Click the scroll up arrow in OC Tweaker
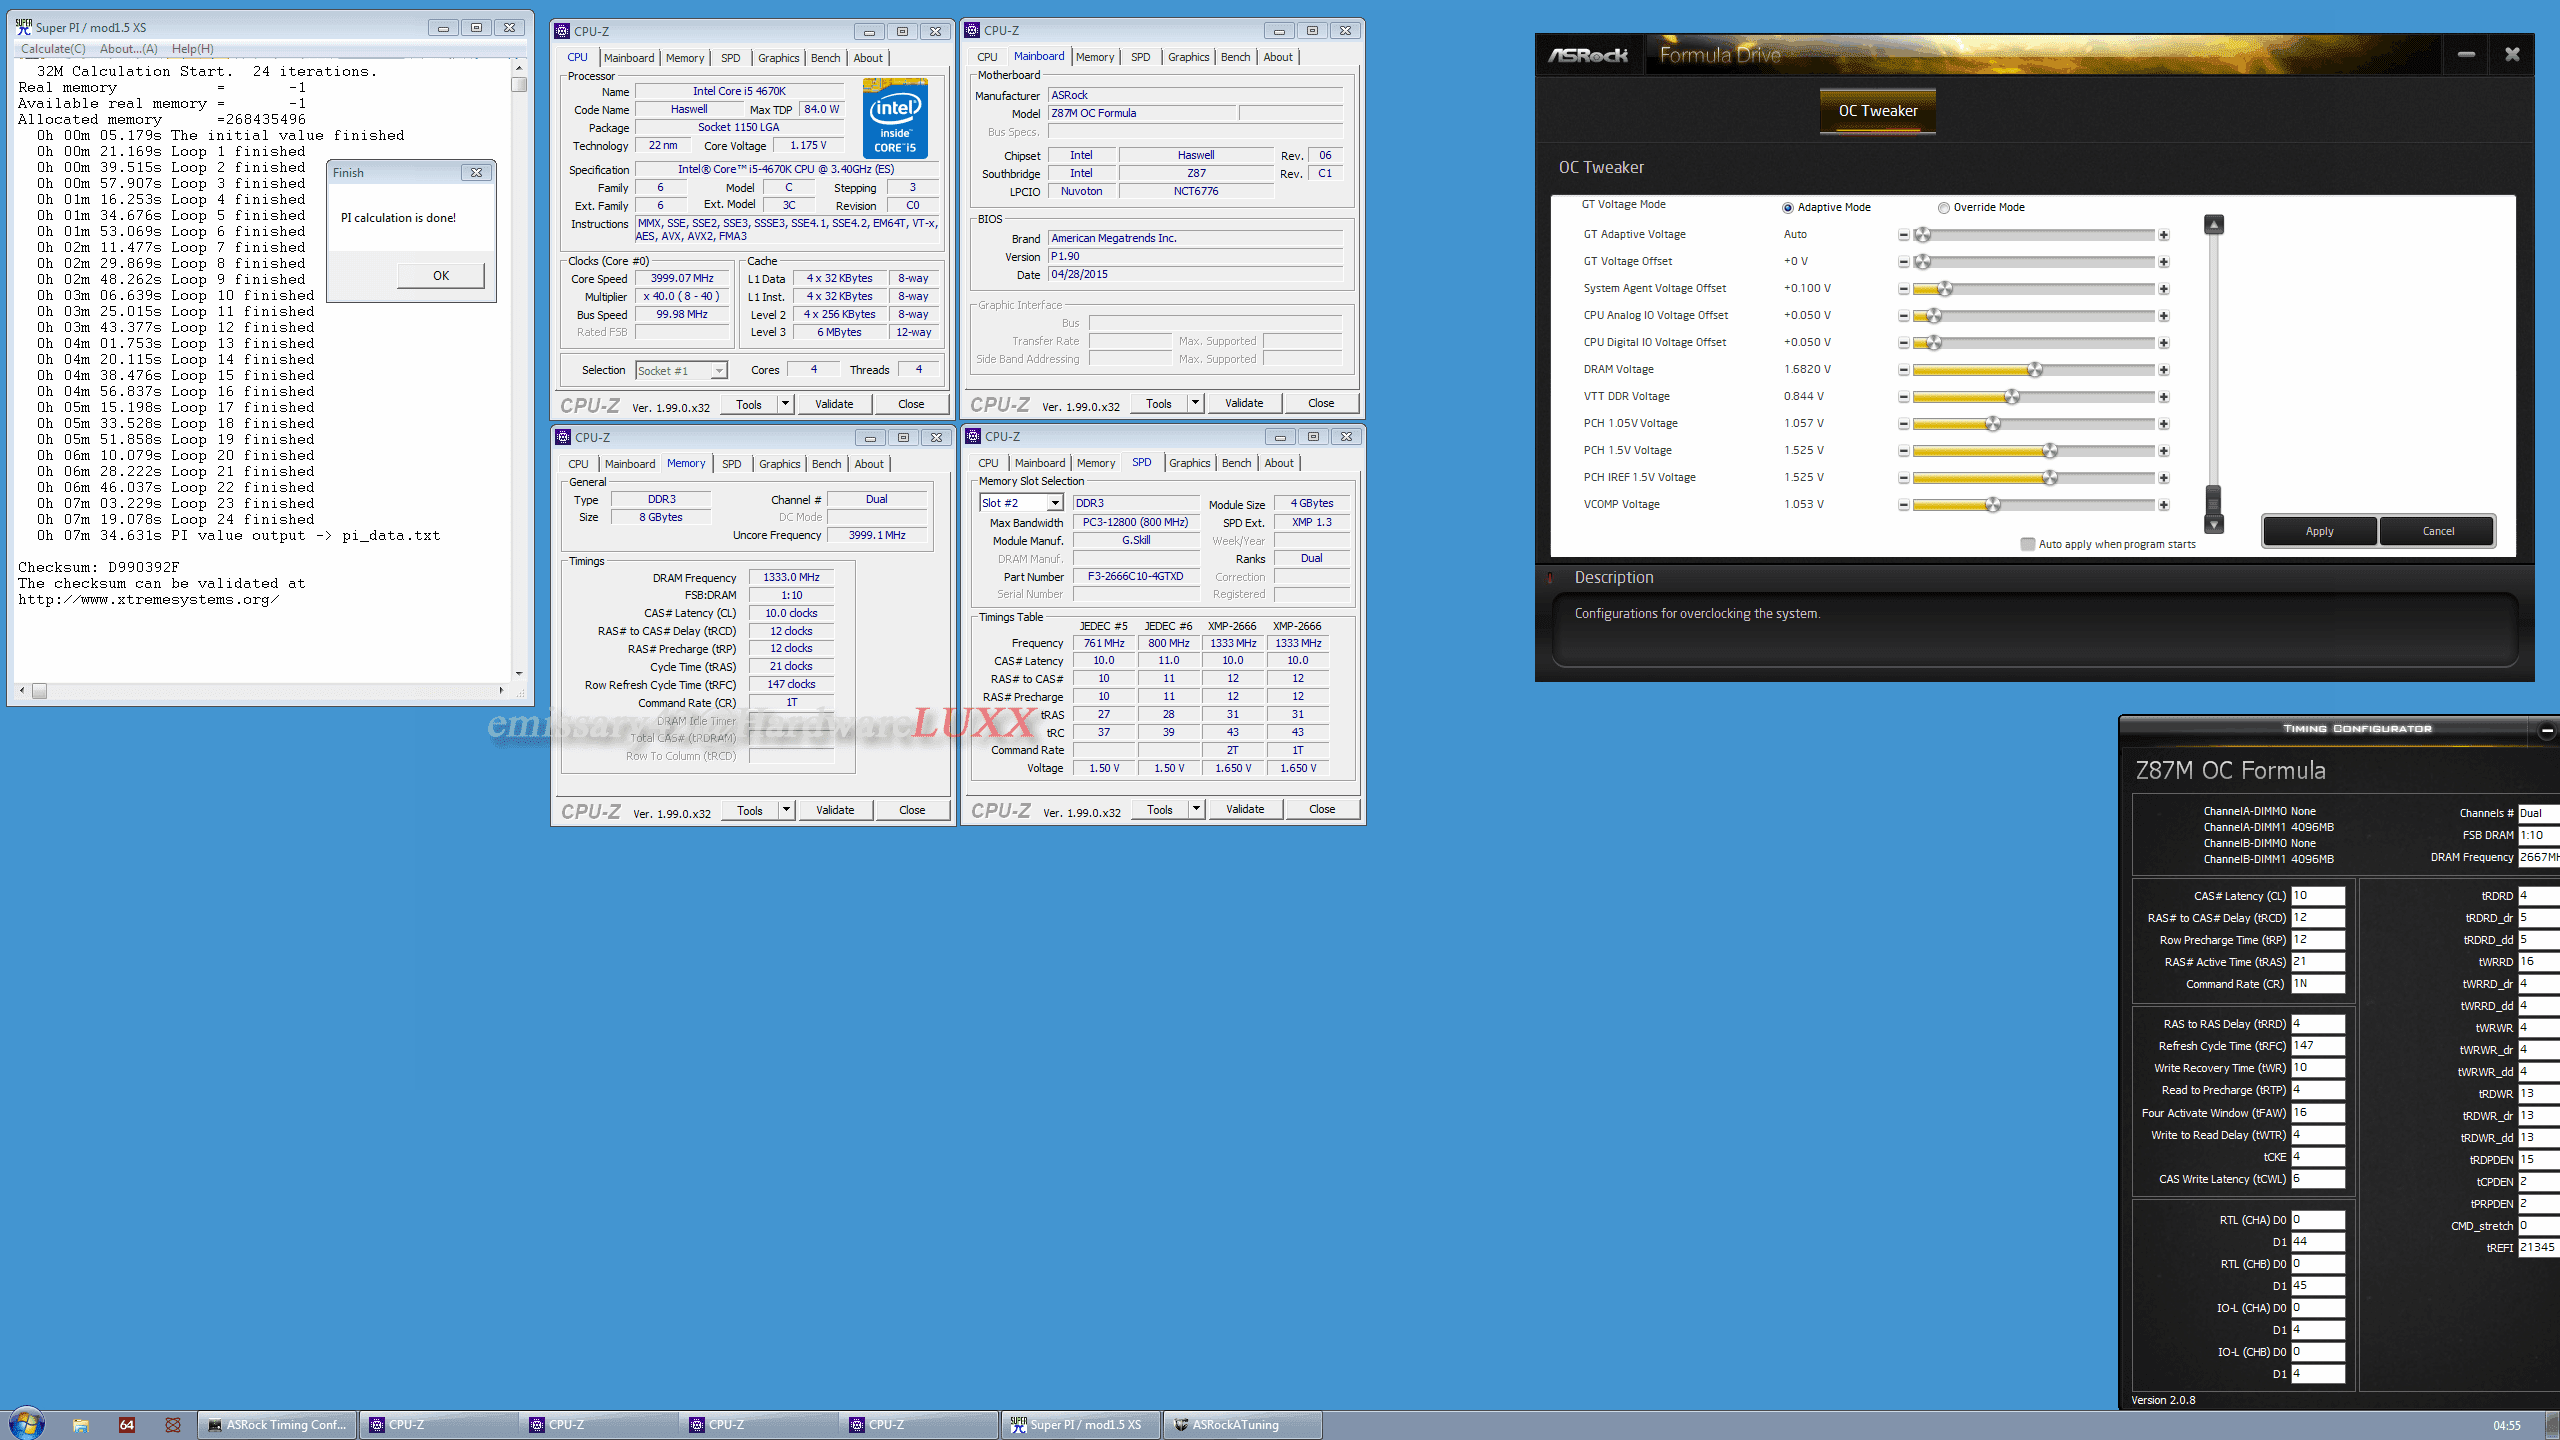The image size is (2560, 1440). [2214, 225]
